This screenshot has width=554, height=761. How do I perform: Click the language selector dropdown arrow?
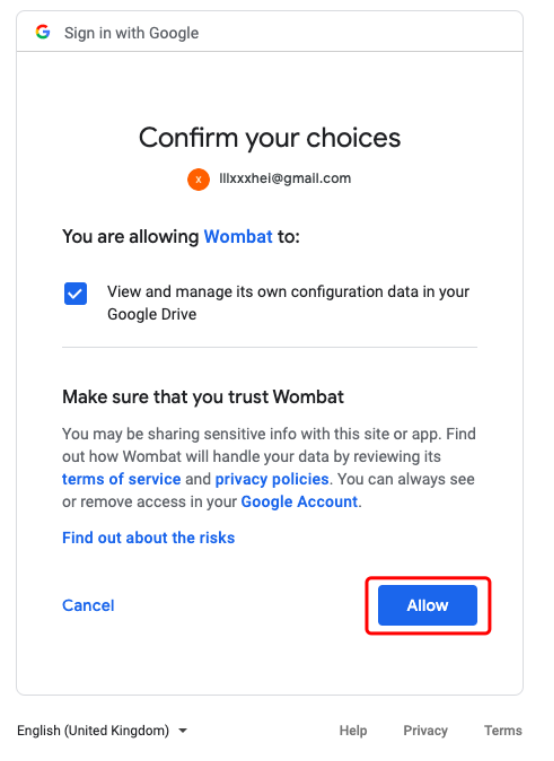tap(183, 730)
